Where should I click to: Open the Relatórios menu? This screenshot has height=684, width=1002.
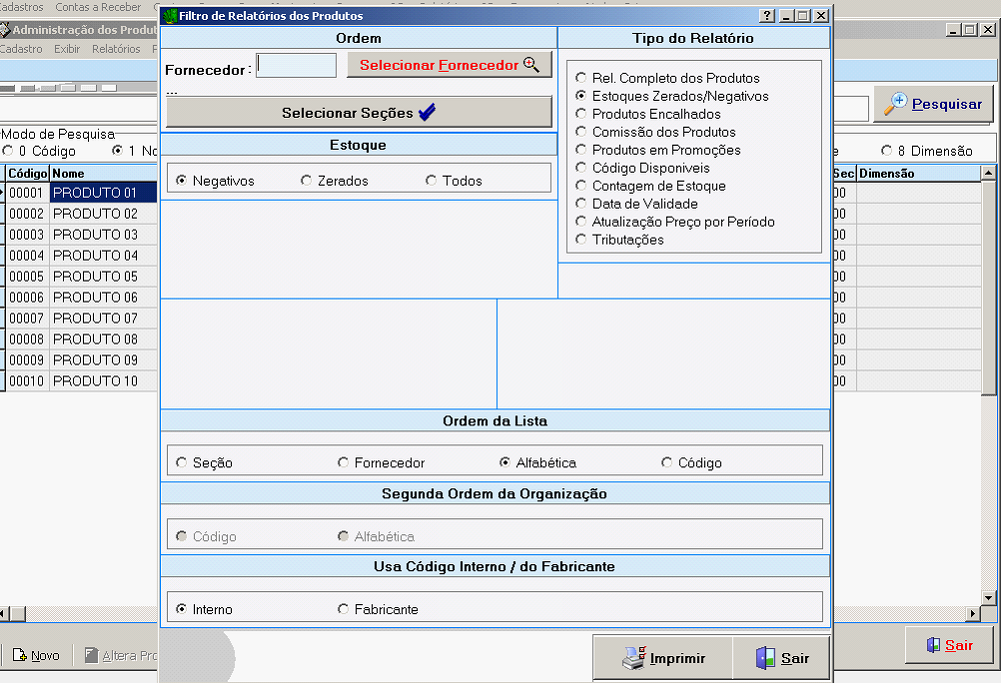116,49
